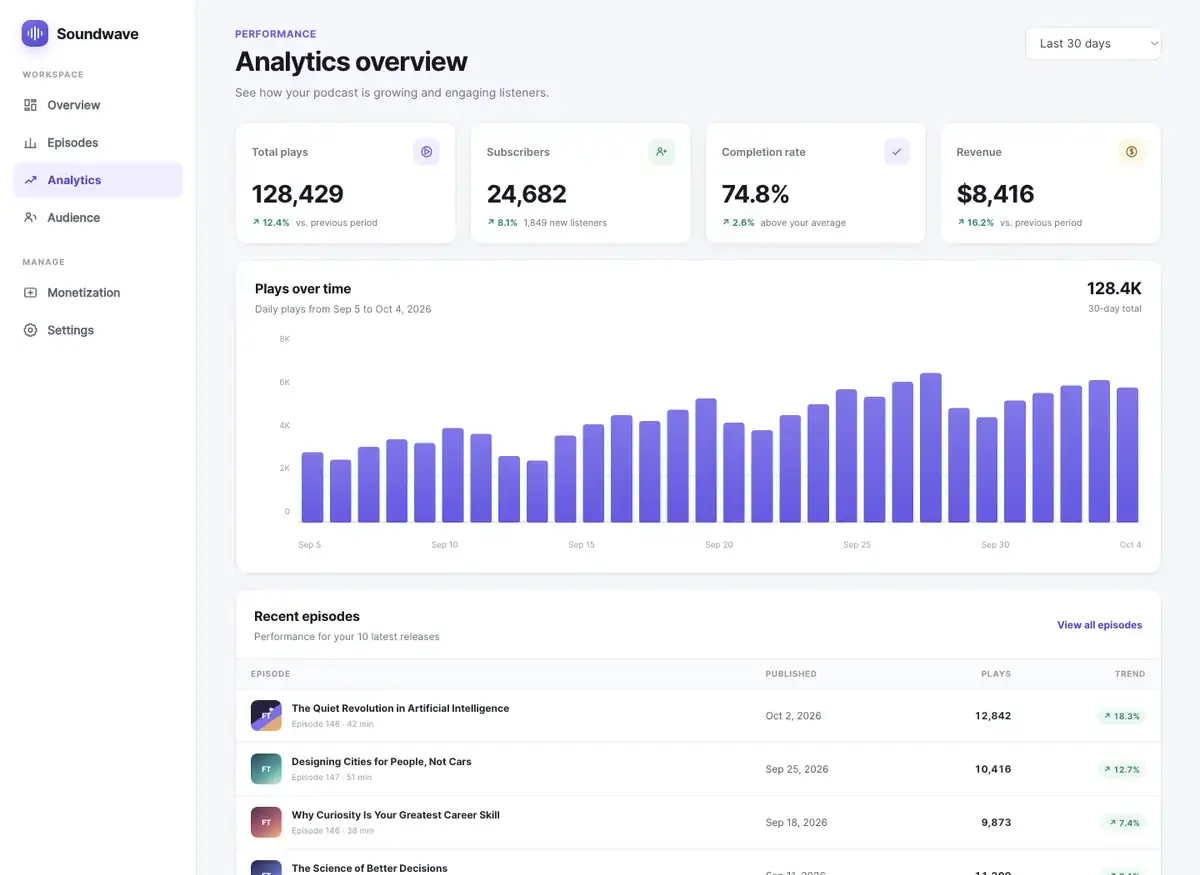Open the Last 30 days date range dropdown
1200x875 pixels.
click(1093, 44)
